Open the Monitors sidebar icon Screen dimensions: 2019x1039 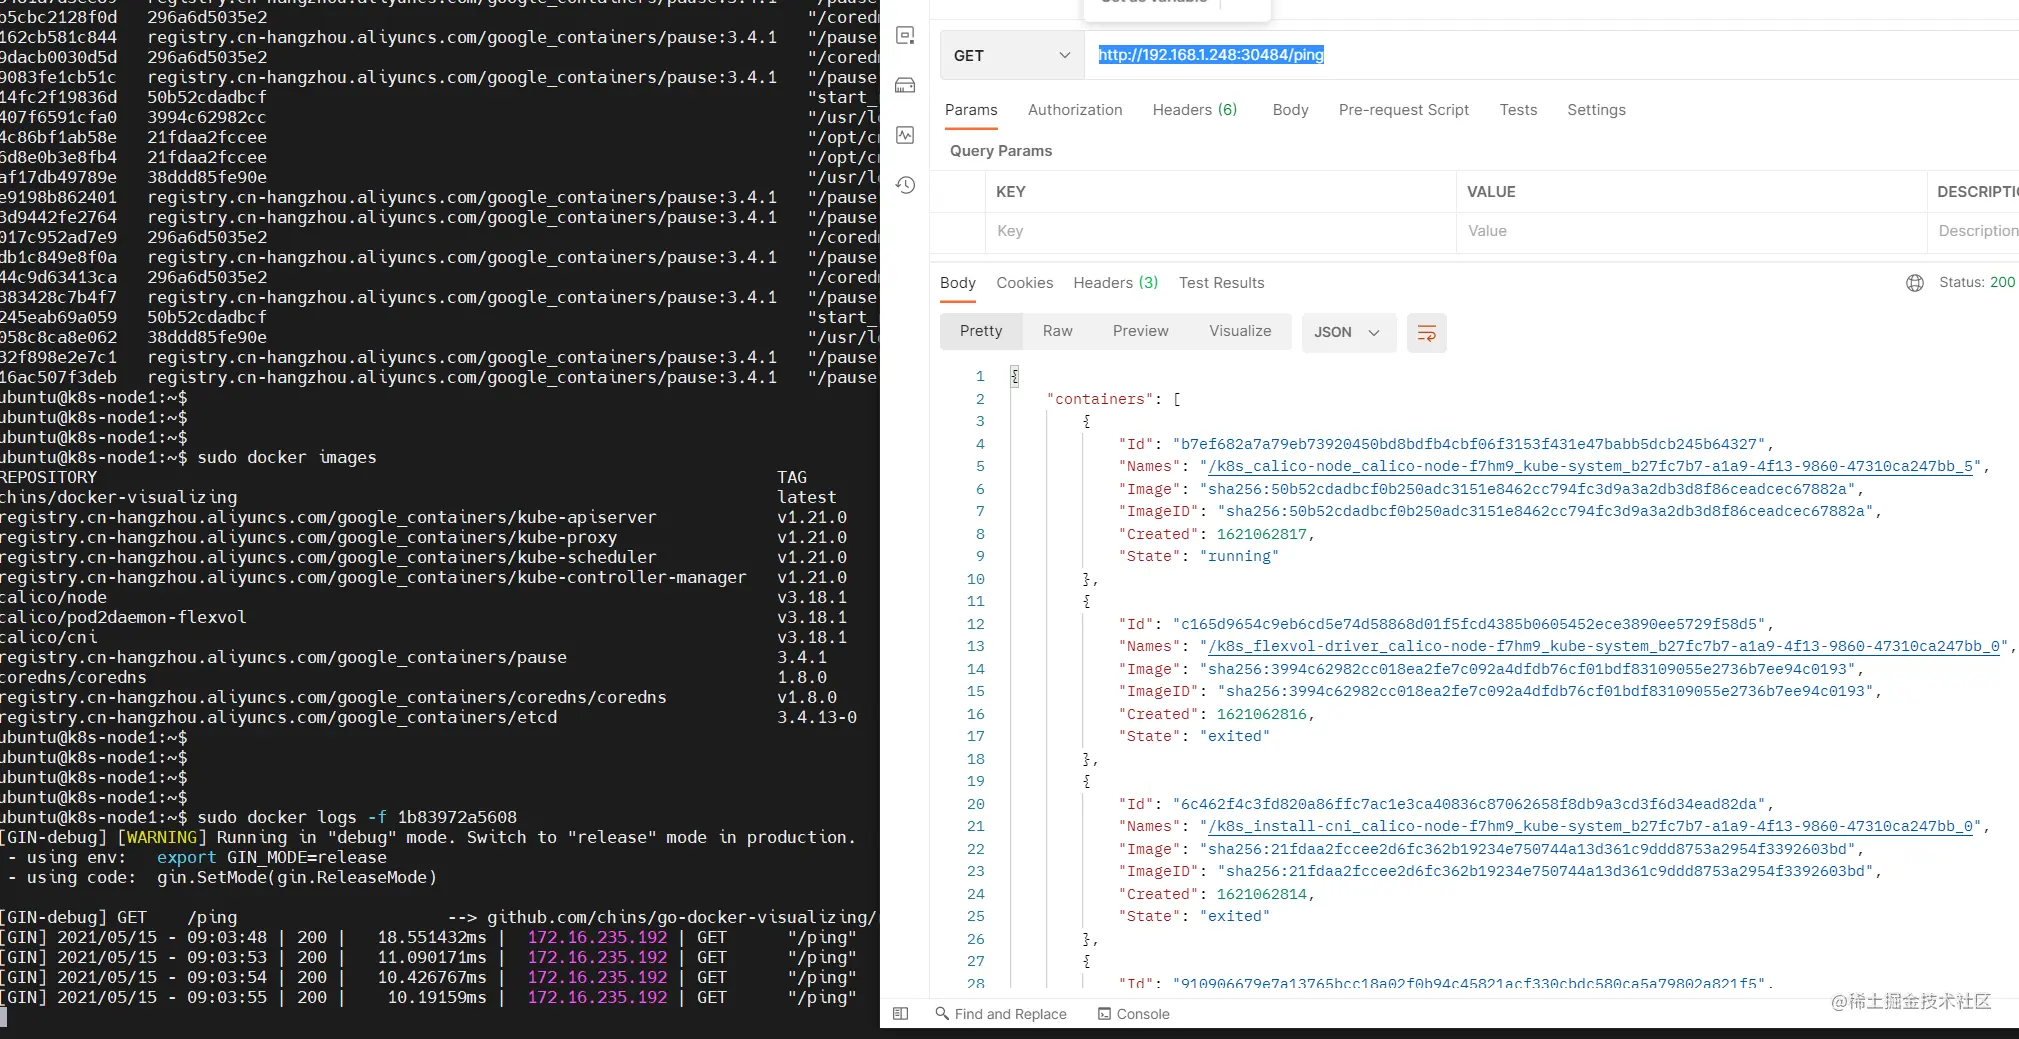point(905,135)
